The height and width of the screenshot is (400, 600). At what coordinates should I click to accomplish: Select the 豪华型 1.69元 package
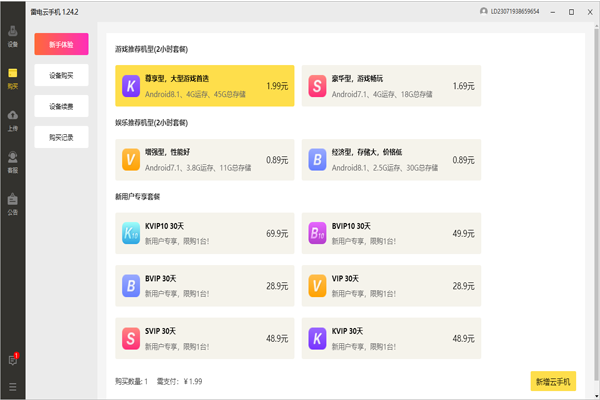[391, 86]
